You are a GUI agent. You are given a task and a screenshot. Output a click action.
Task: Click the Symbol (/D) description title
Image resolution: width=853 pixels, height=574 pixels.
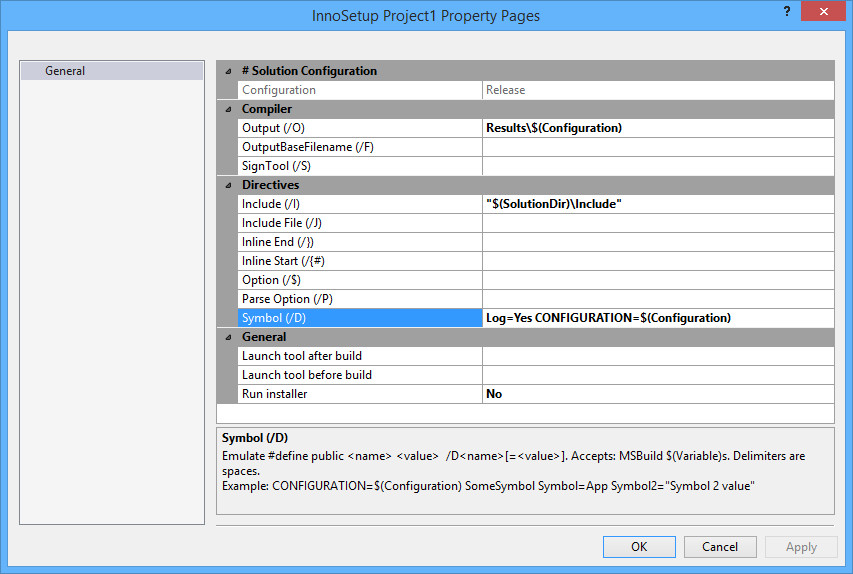[x=255, y=438]
